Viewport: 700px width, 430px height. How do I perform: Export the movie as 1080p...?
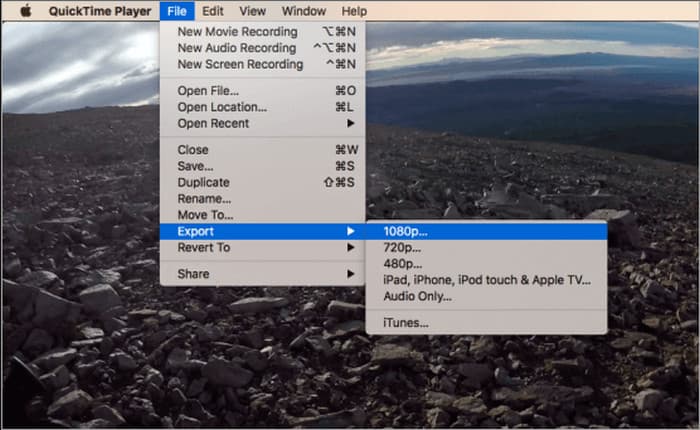(486, 231)
